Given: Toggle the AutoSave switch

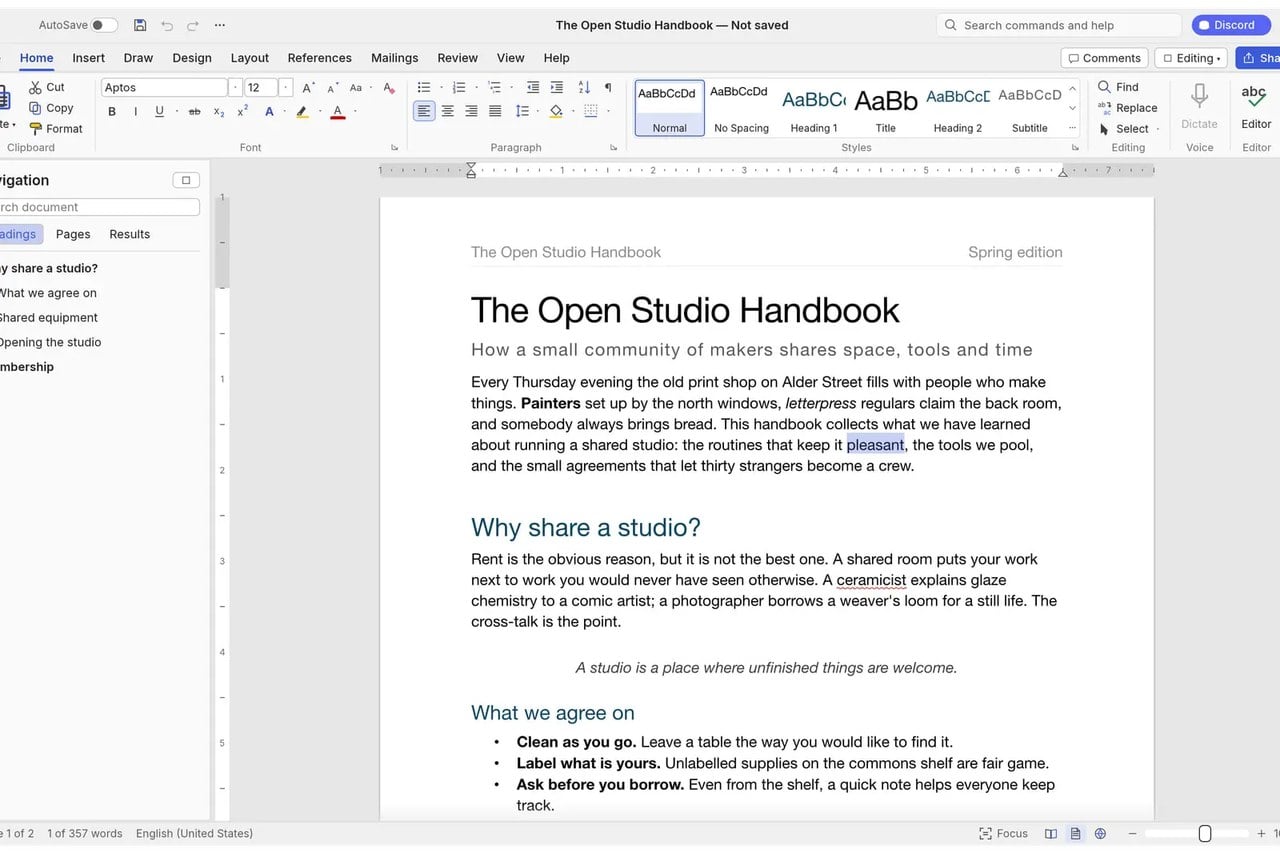Looking at the screenshot, I should (x=105, y=25).
